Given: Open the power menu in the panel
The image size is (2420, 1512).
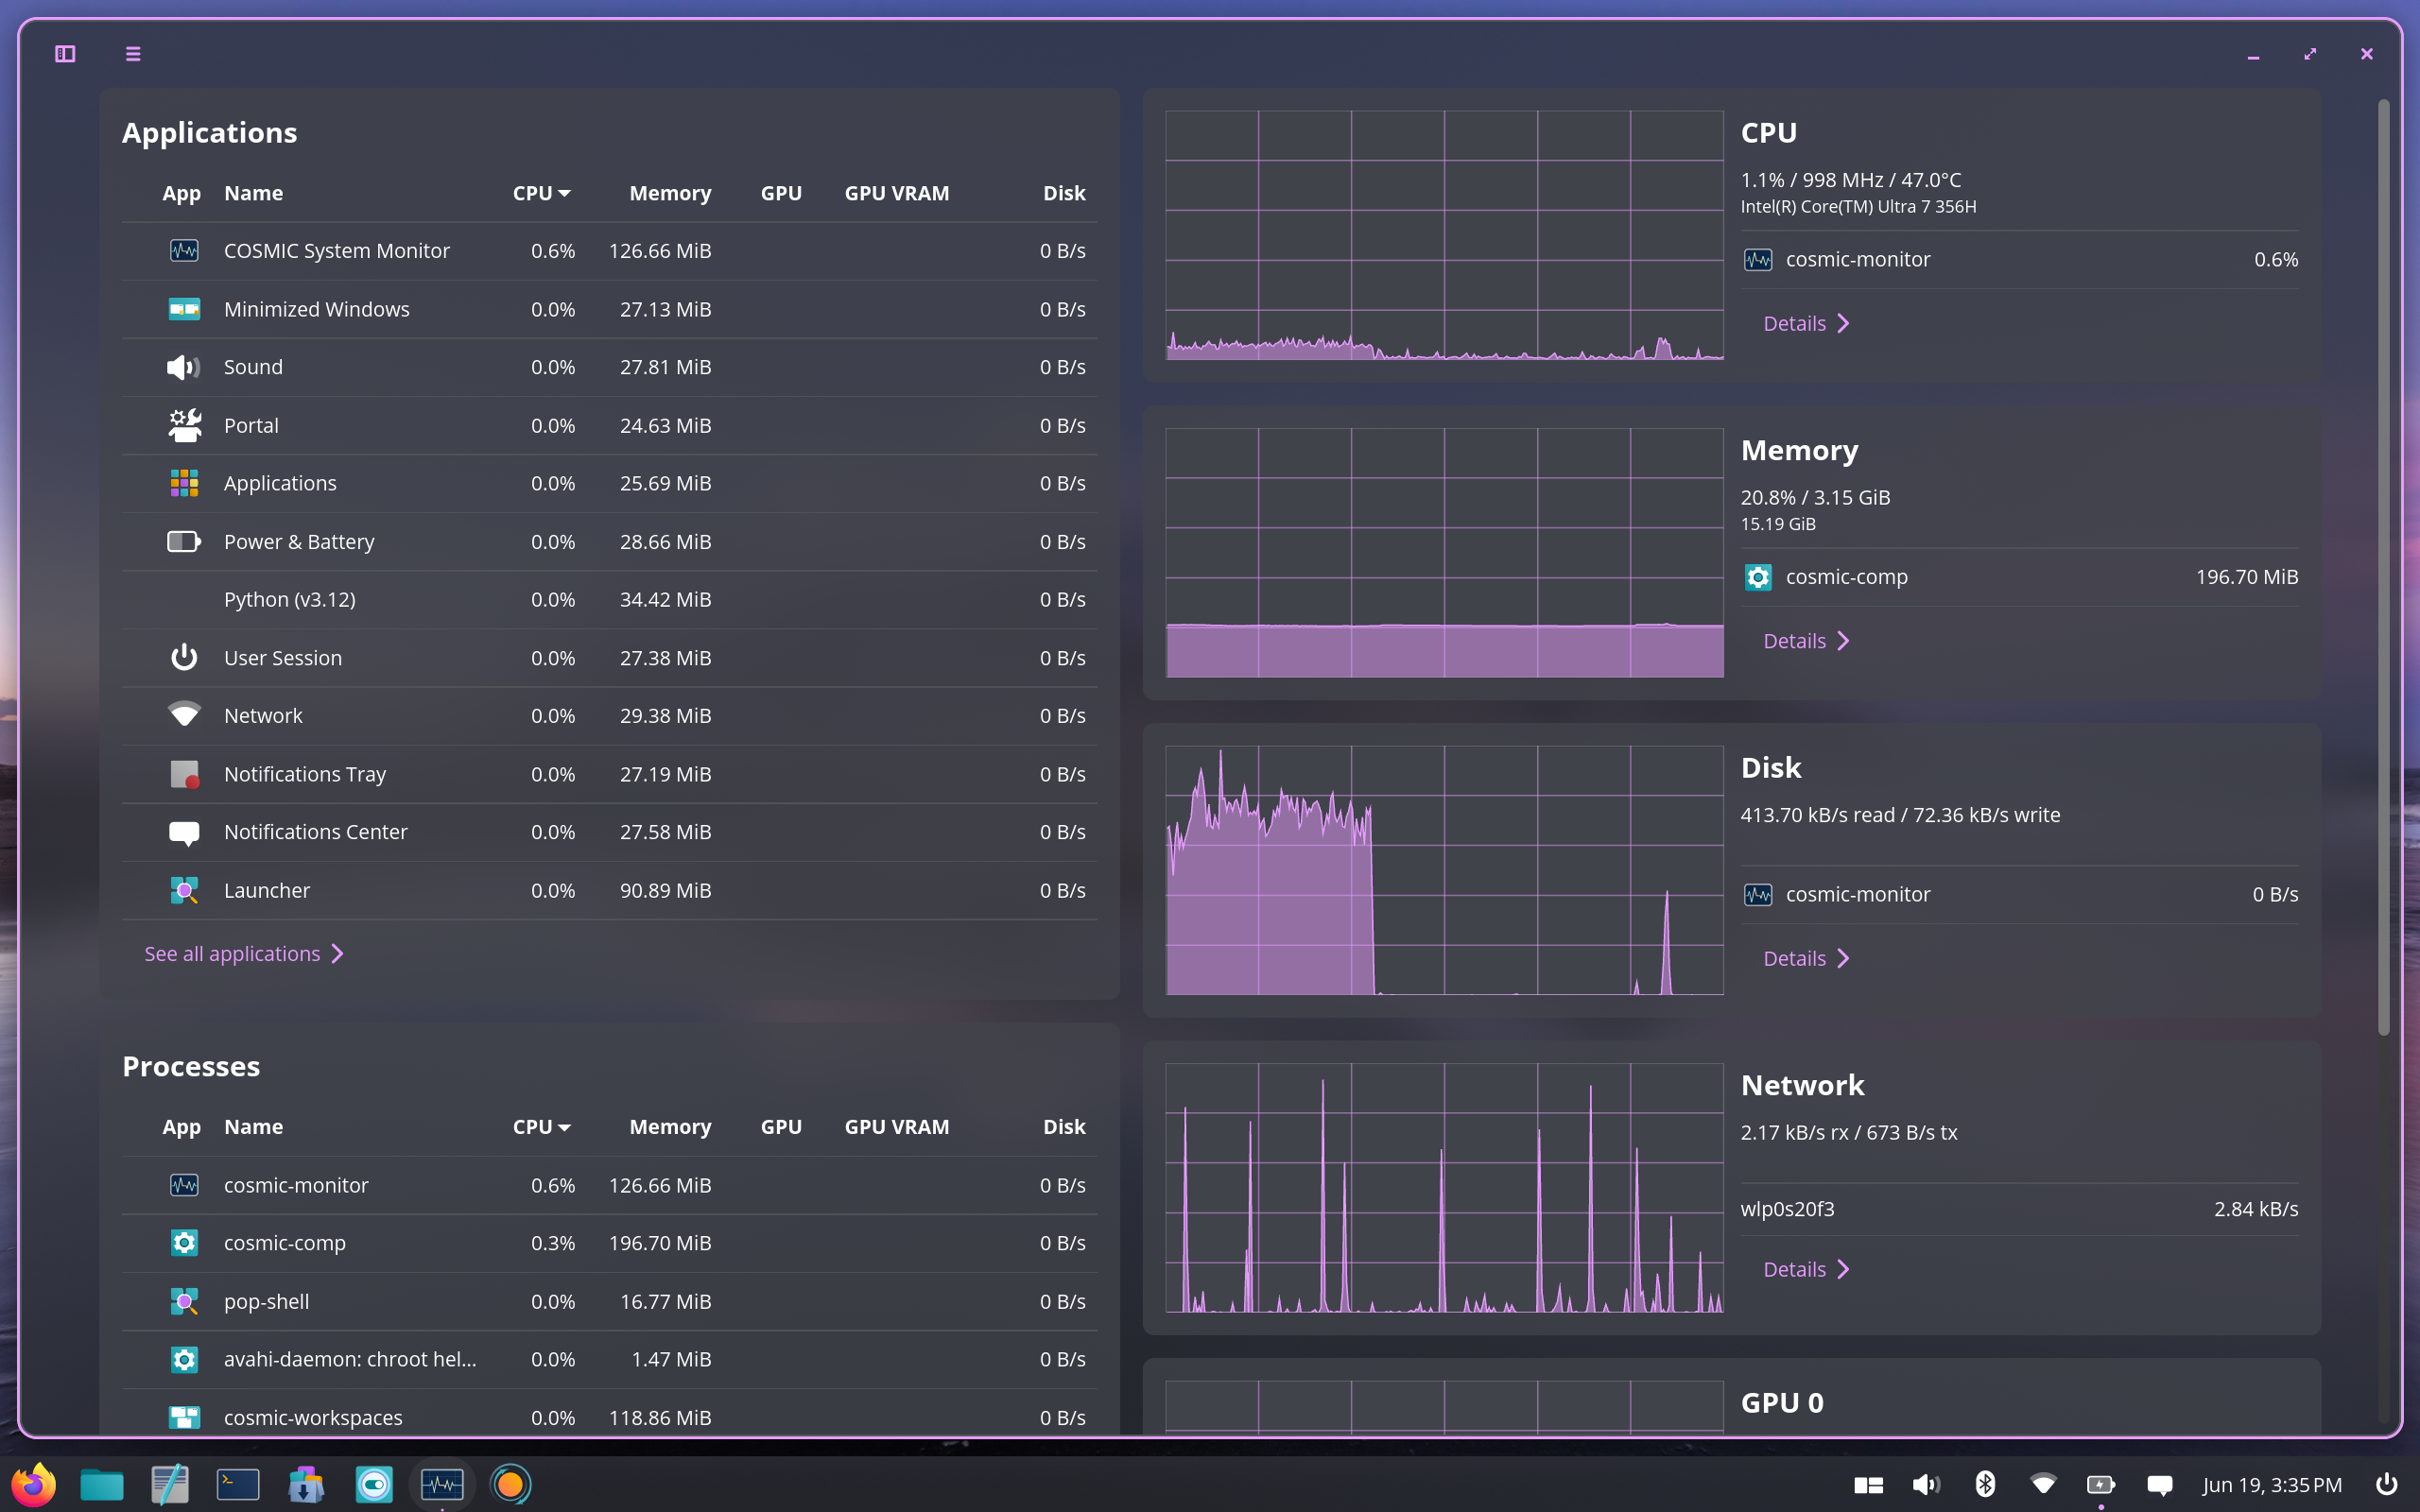Looking at the screenshot, I should click(2387, 1484).
